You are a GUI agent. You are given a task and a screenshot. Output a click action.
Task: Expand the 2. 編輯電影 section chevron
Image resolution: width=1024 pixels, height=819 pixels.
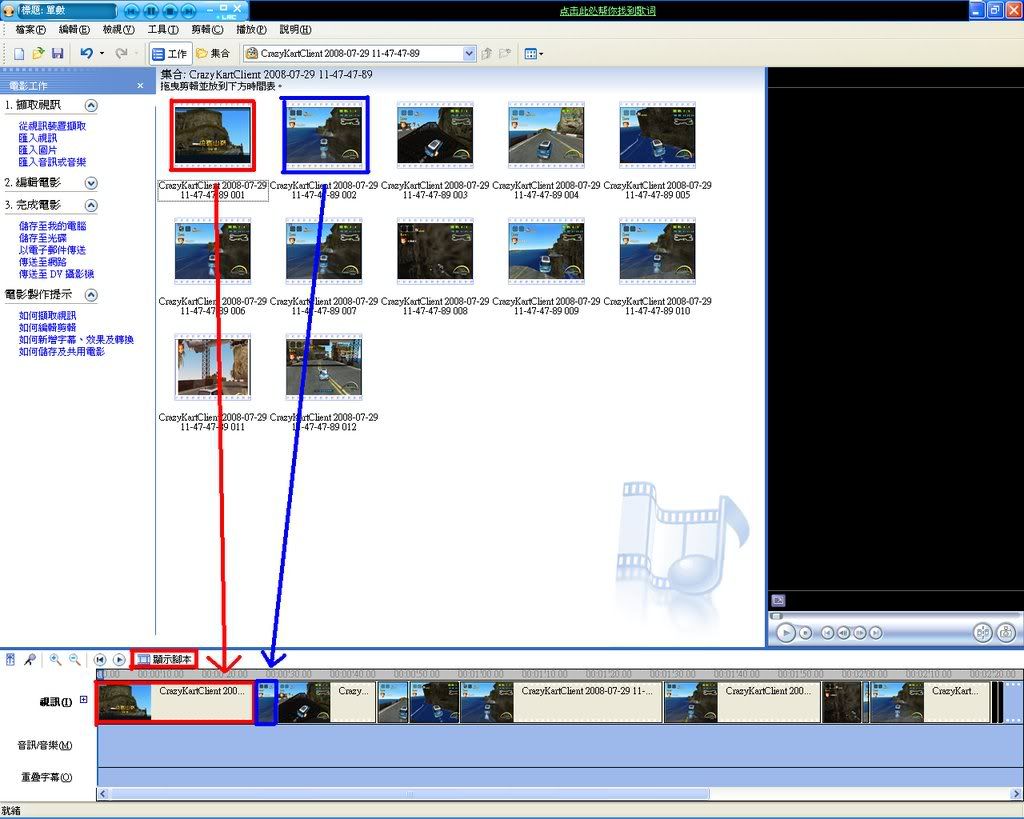coord(91,183)
